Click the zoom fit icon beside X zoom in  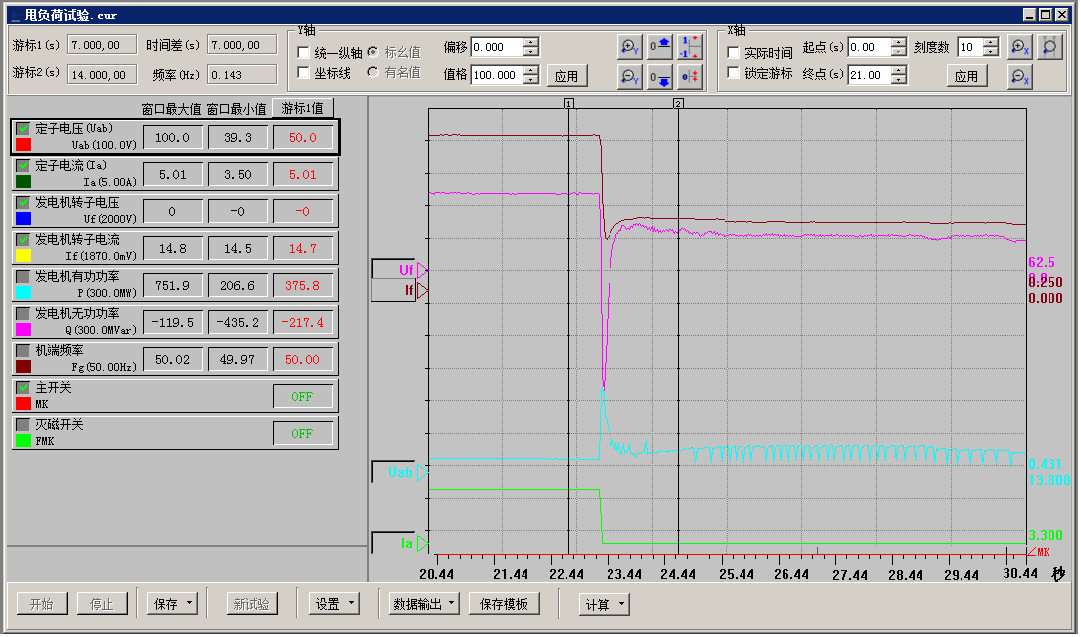point(1049,47)
